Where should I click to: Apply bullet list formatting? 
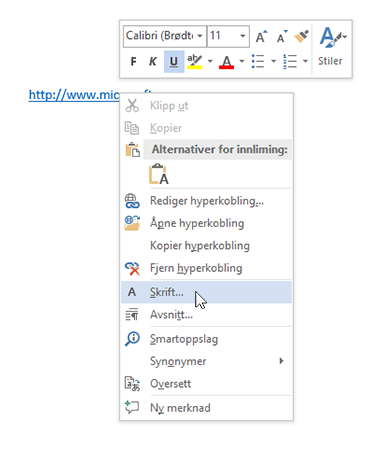pyautogui.click(x=258, y=62)
